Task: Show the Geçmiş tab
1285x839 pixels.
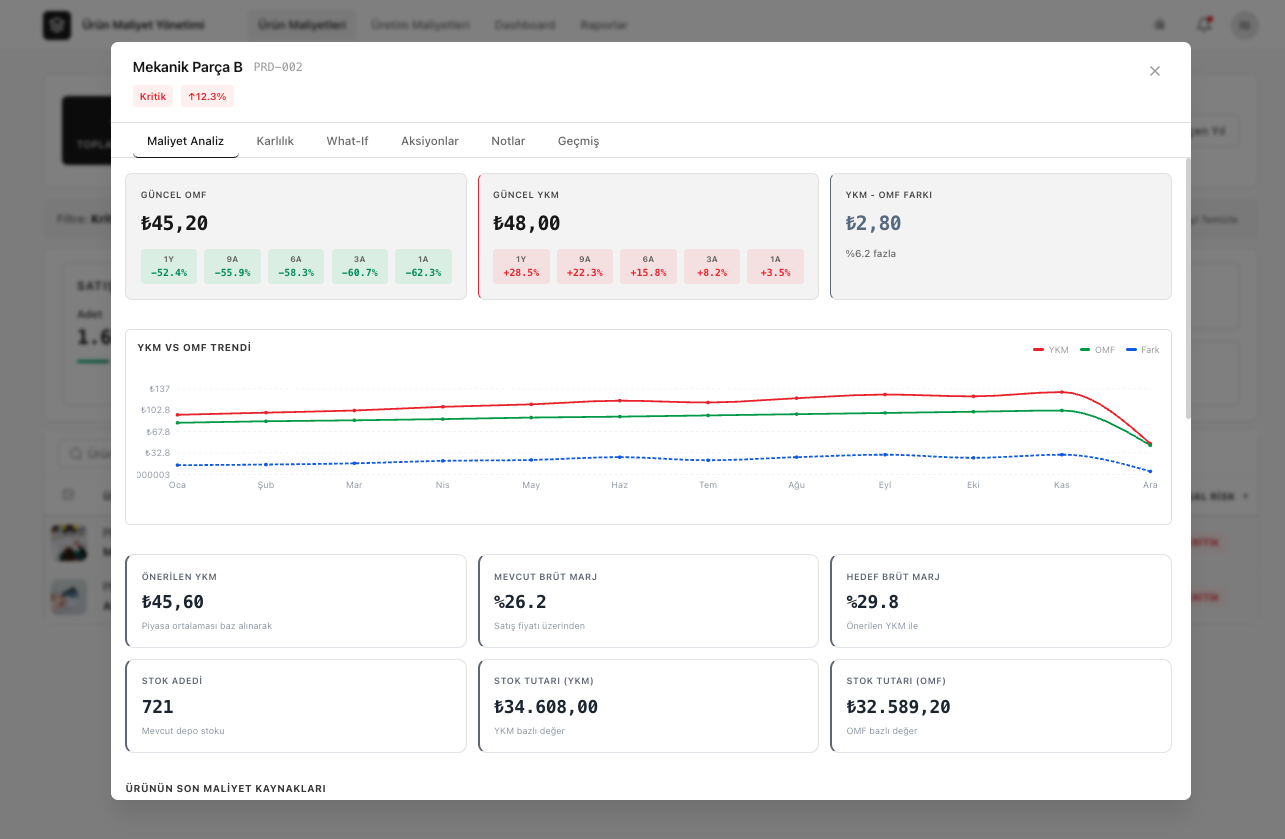Action: click(578, 141)
